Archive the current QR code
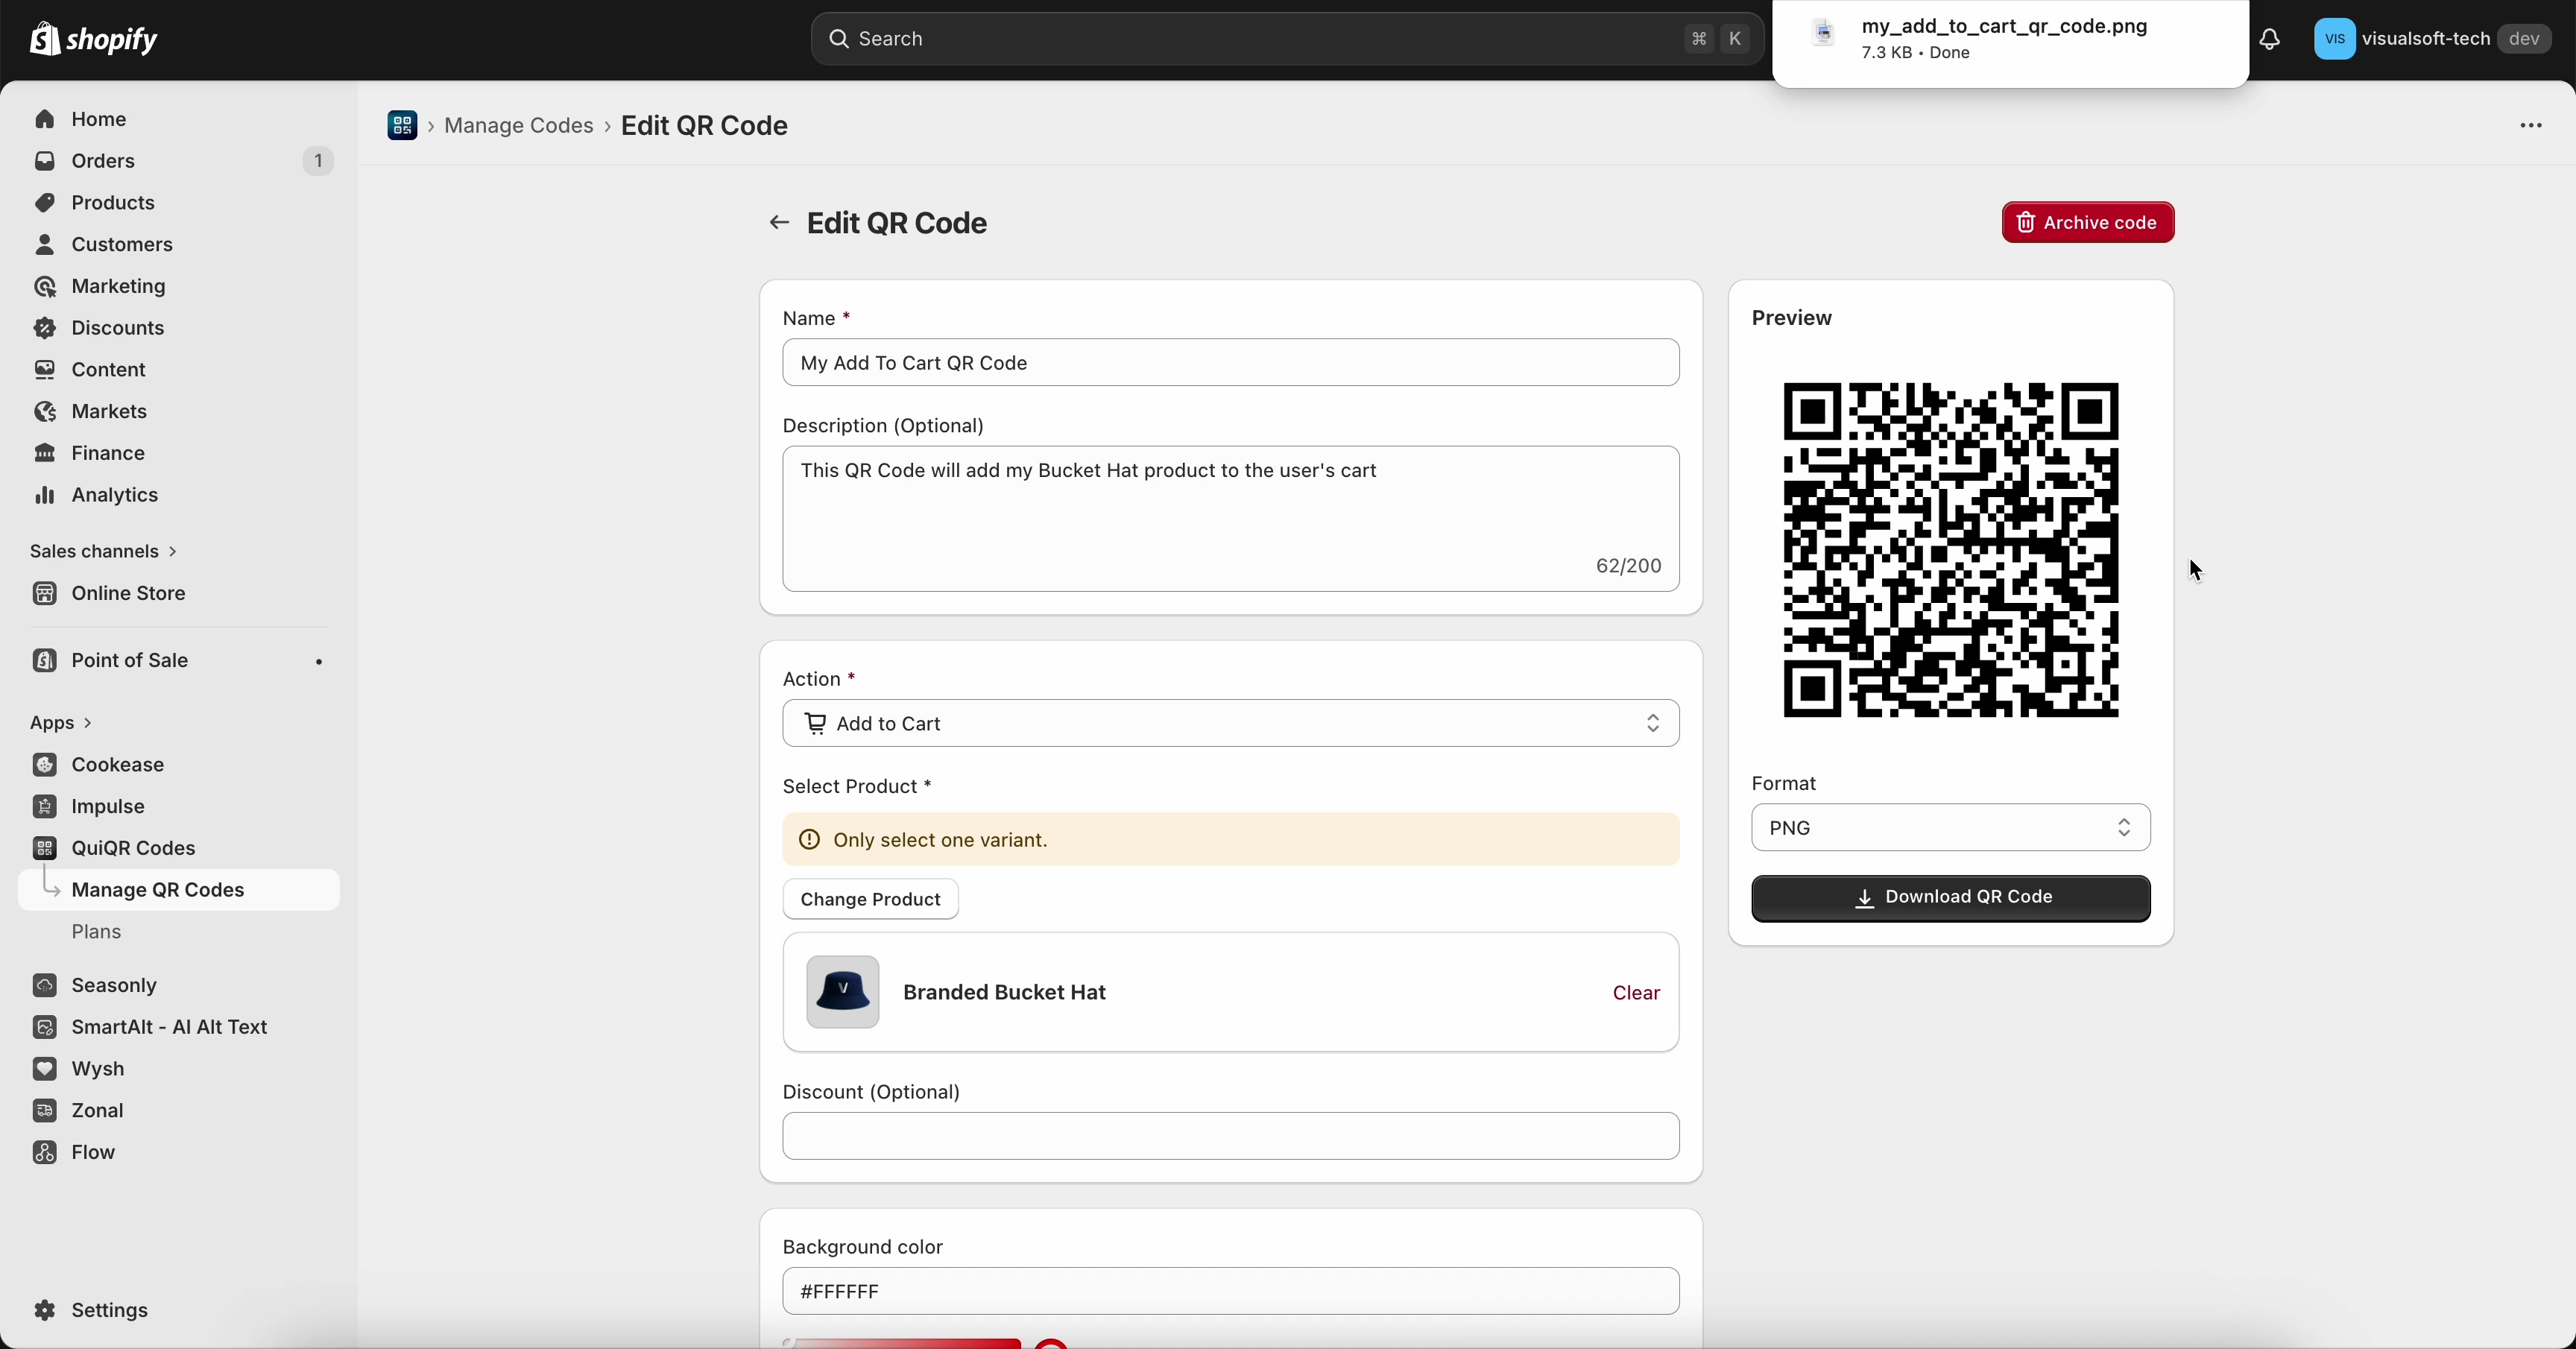 pos(2088,222)
